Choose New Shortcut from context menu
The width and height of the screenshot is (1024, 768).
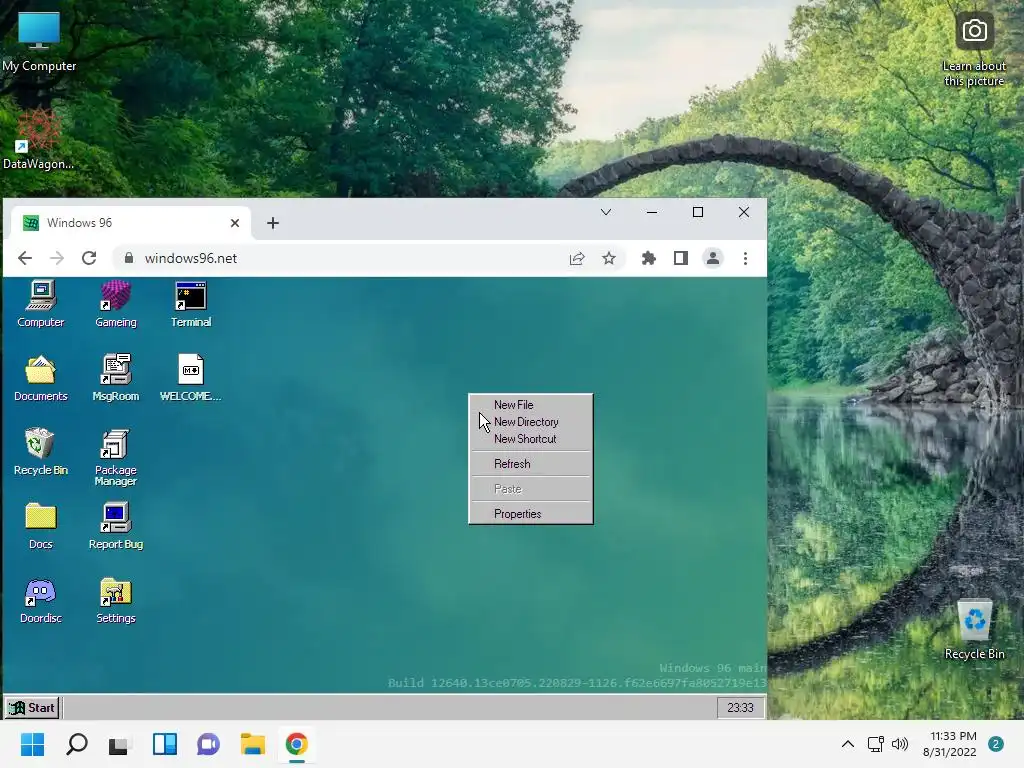[530, 439]
